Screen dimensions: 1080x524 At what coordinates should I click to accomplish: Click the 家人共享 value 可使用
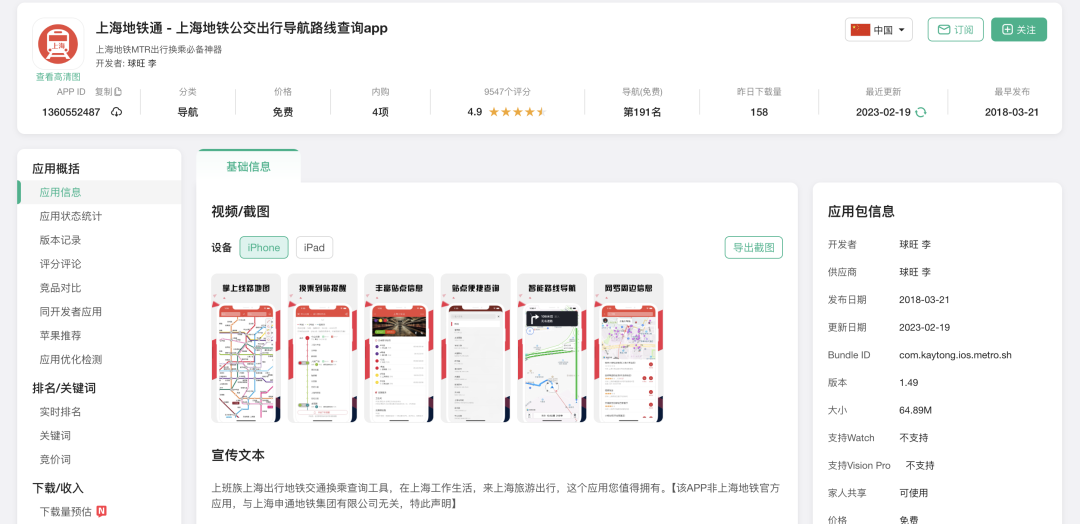(x=913, y=493)
